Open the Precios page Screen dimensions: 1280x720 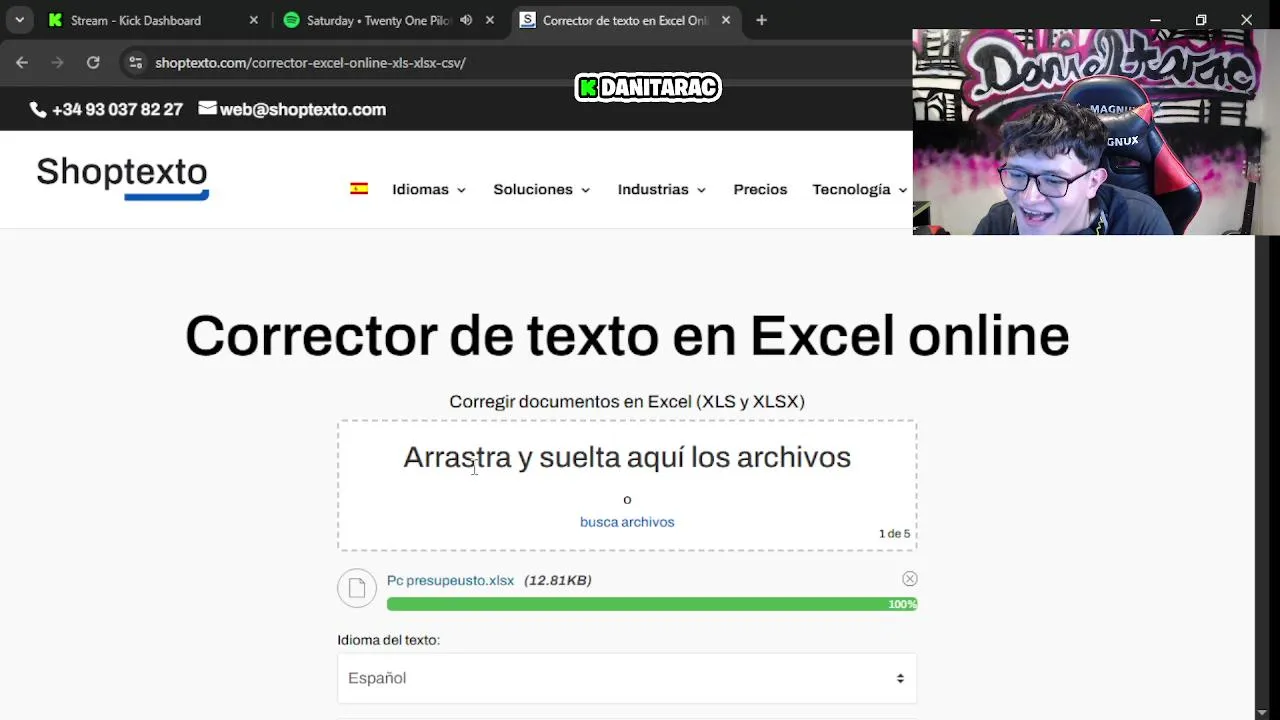[760, 189]
